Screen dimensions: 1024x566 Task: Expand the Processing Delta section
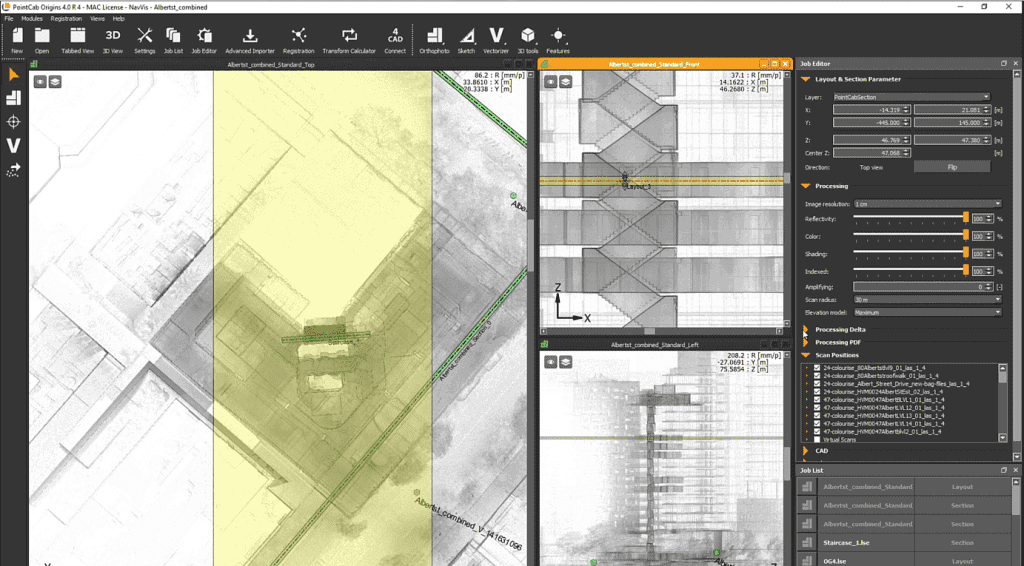[838, 329]
